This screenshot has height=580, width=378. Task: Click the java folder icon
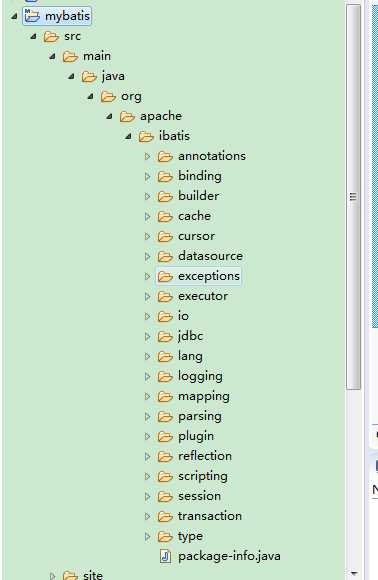tap(89, 76)
